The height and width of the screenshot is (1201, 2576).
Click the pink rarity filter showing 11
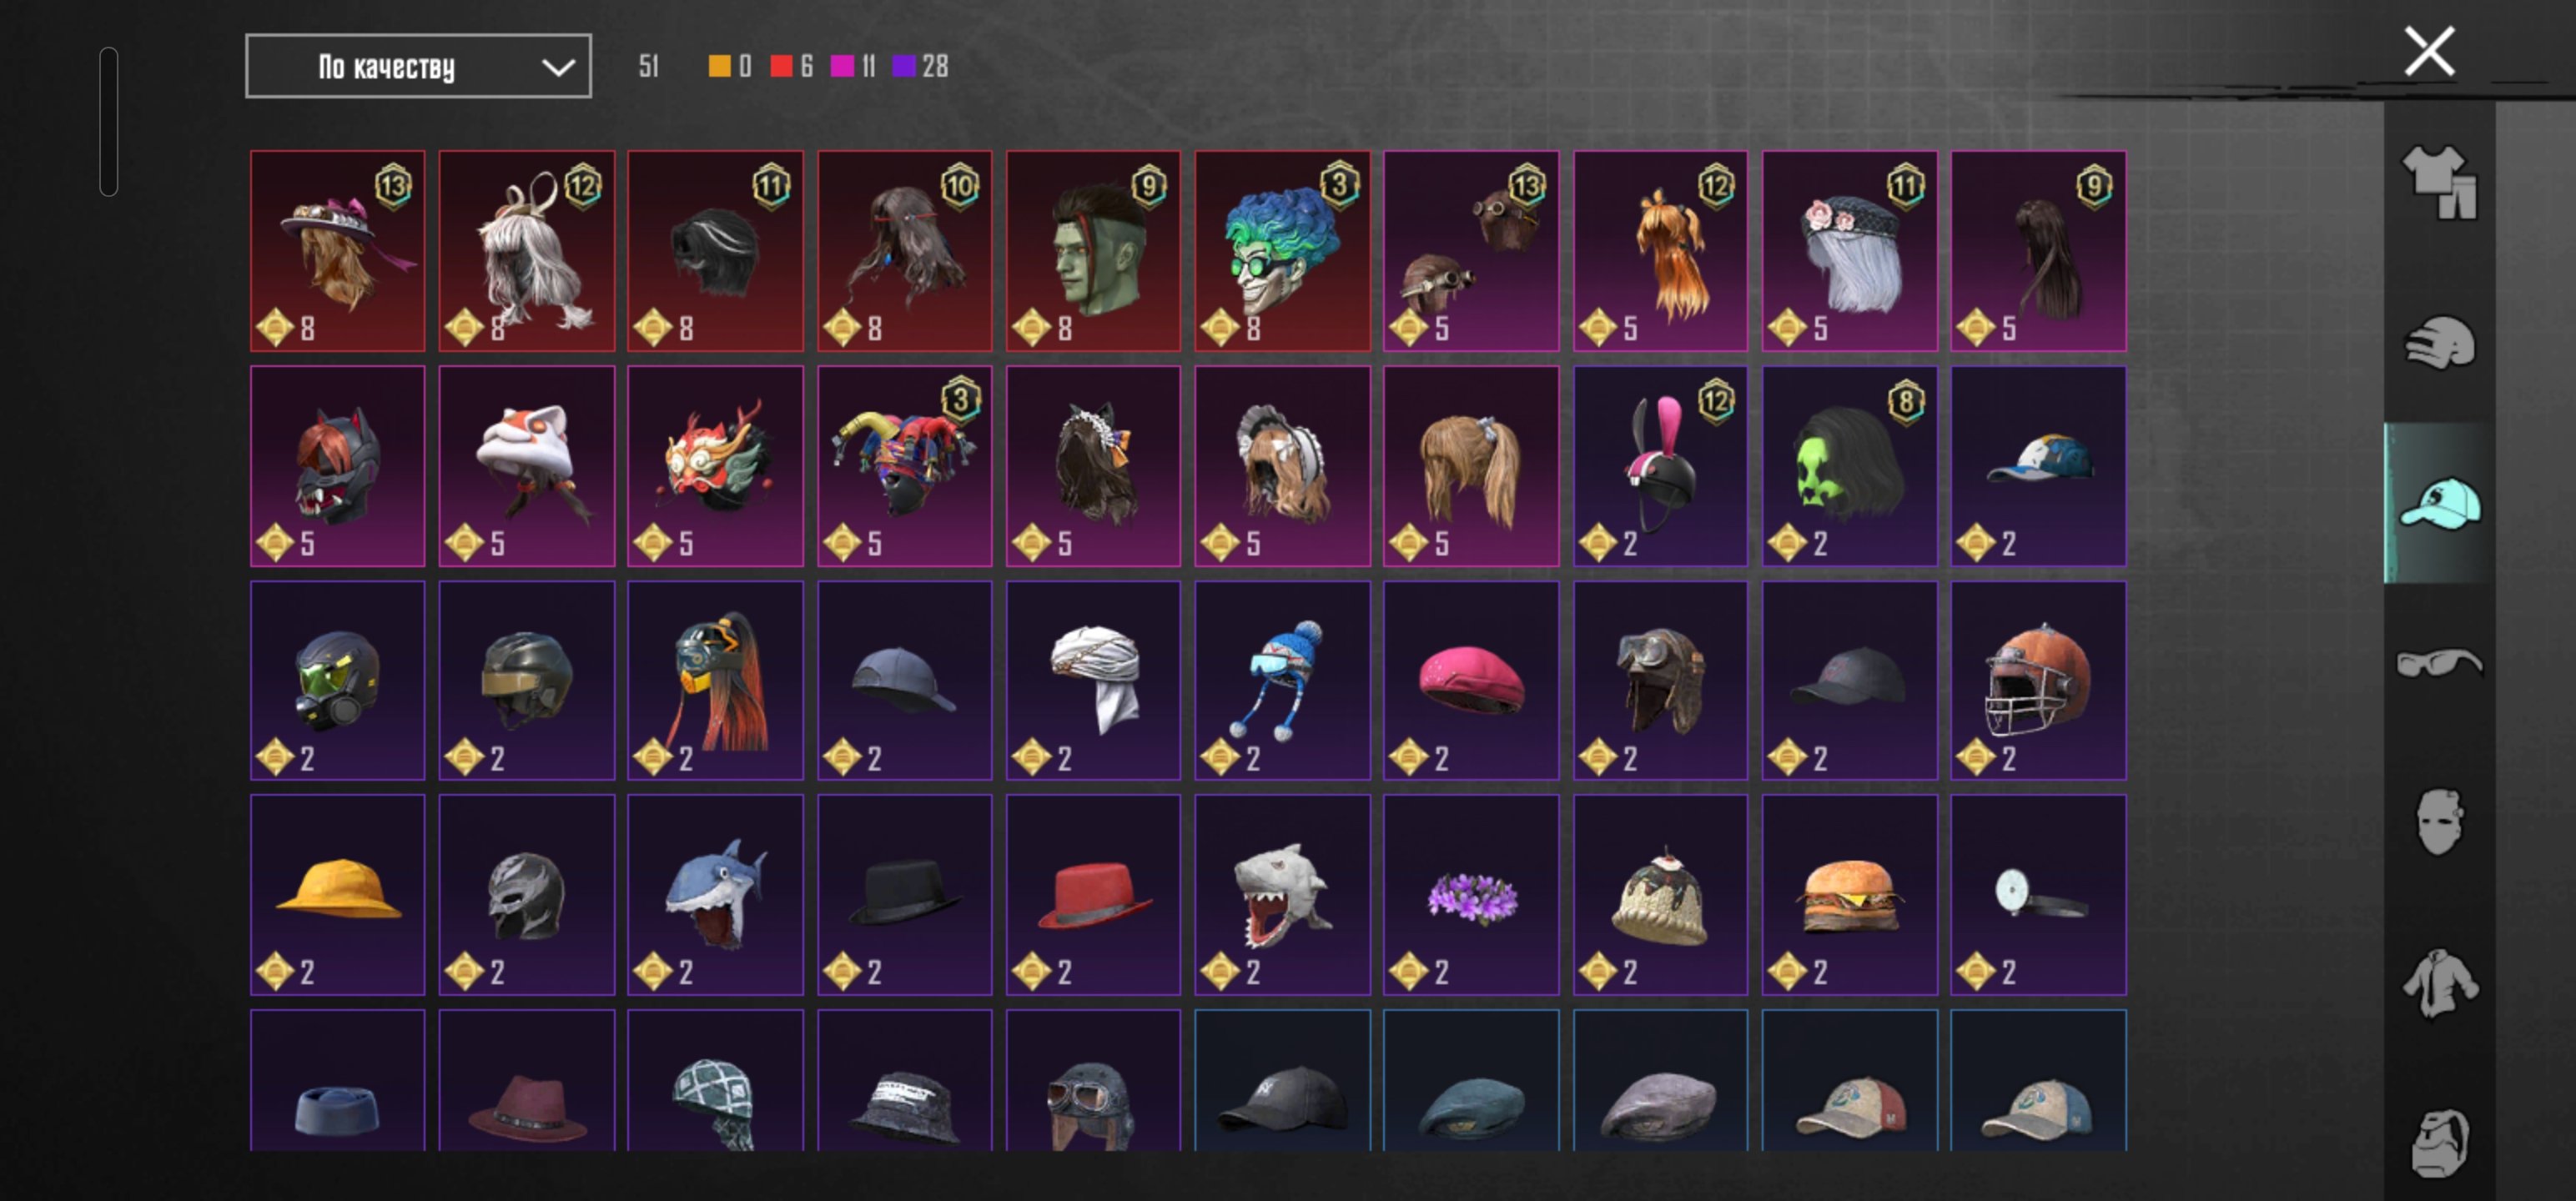click(853, 66)
